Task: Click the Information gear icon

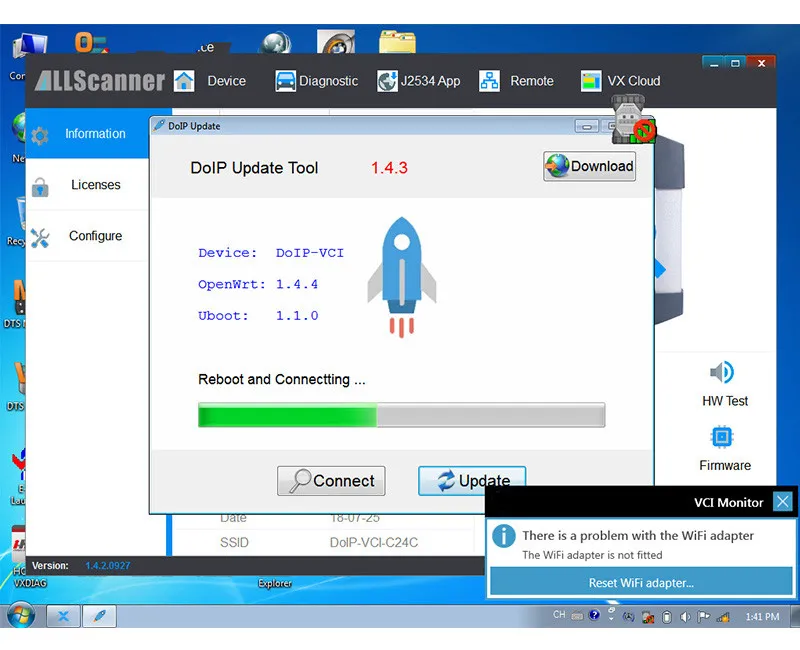Action: pos(40,135)
